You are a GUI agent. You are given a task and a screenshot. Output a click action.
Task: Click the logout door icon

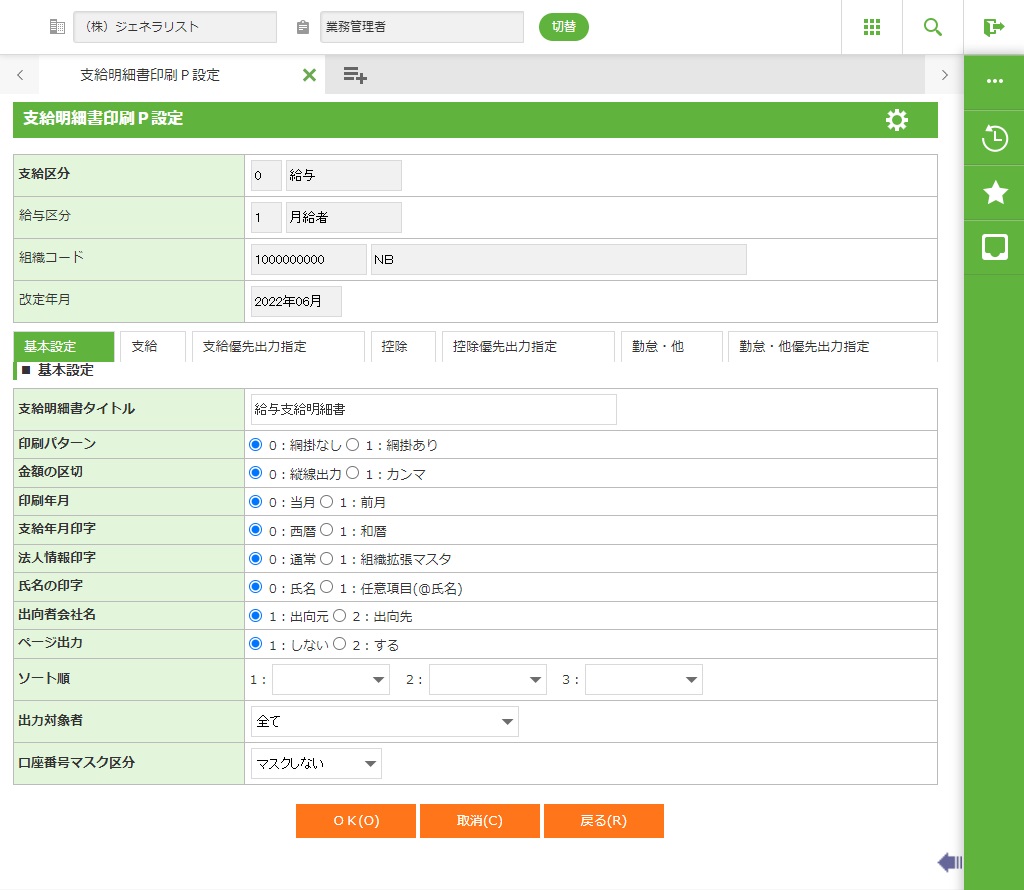[x=993, y=27]
